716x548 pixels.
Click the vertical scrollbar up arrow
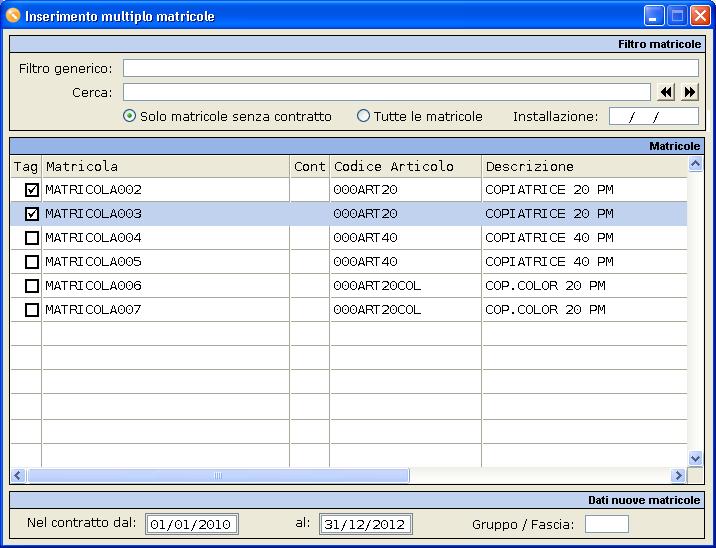tap(695, 163)
